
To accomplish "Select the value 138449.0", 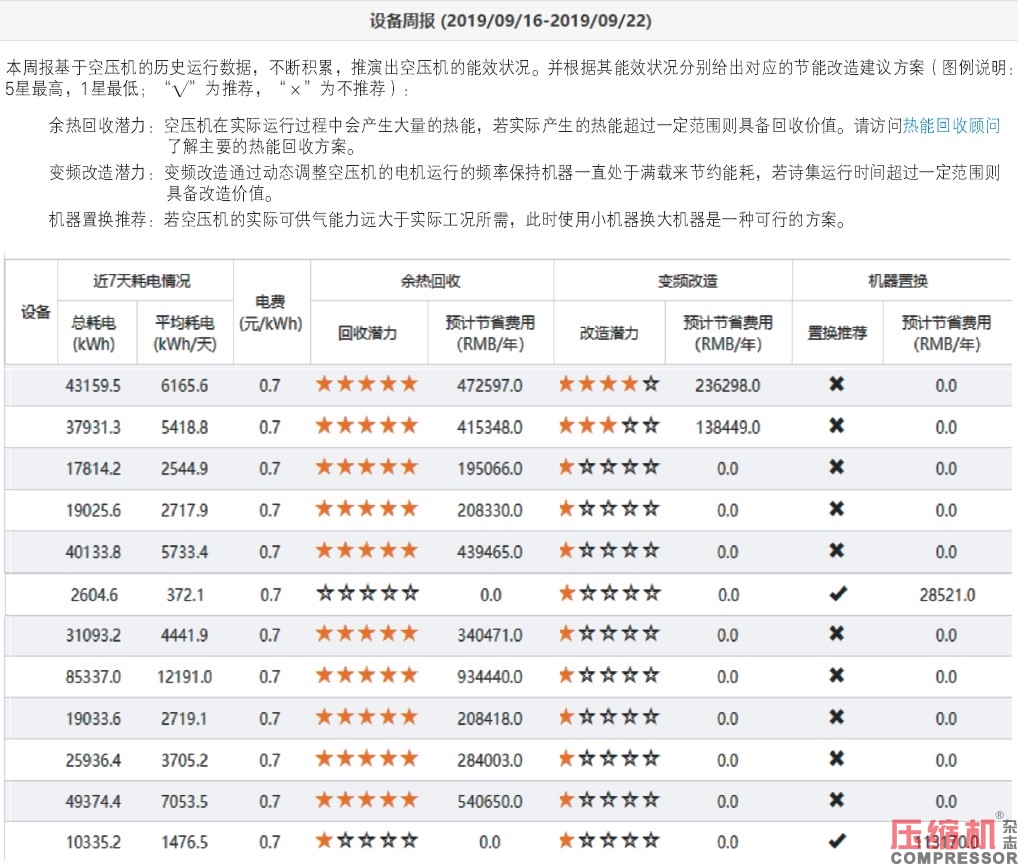I will pos(727,427).
